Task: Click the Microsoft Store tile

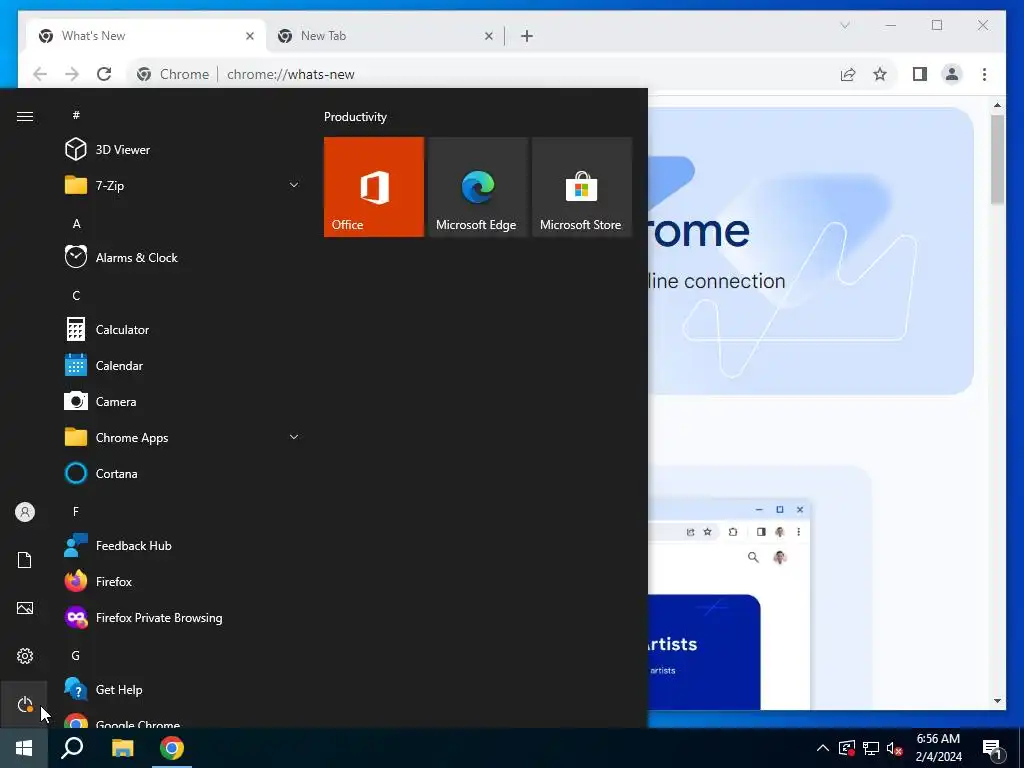Action: point(582,187)
